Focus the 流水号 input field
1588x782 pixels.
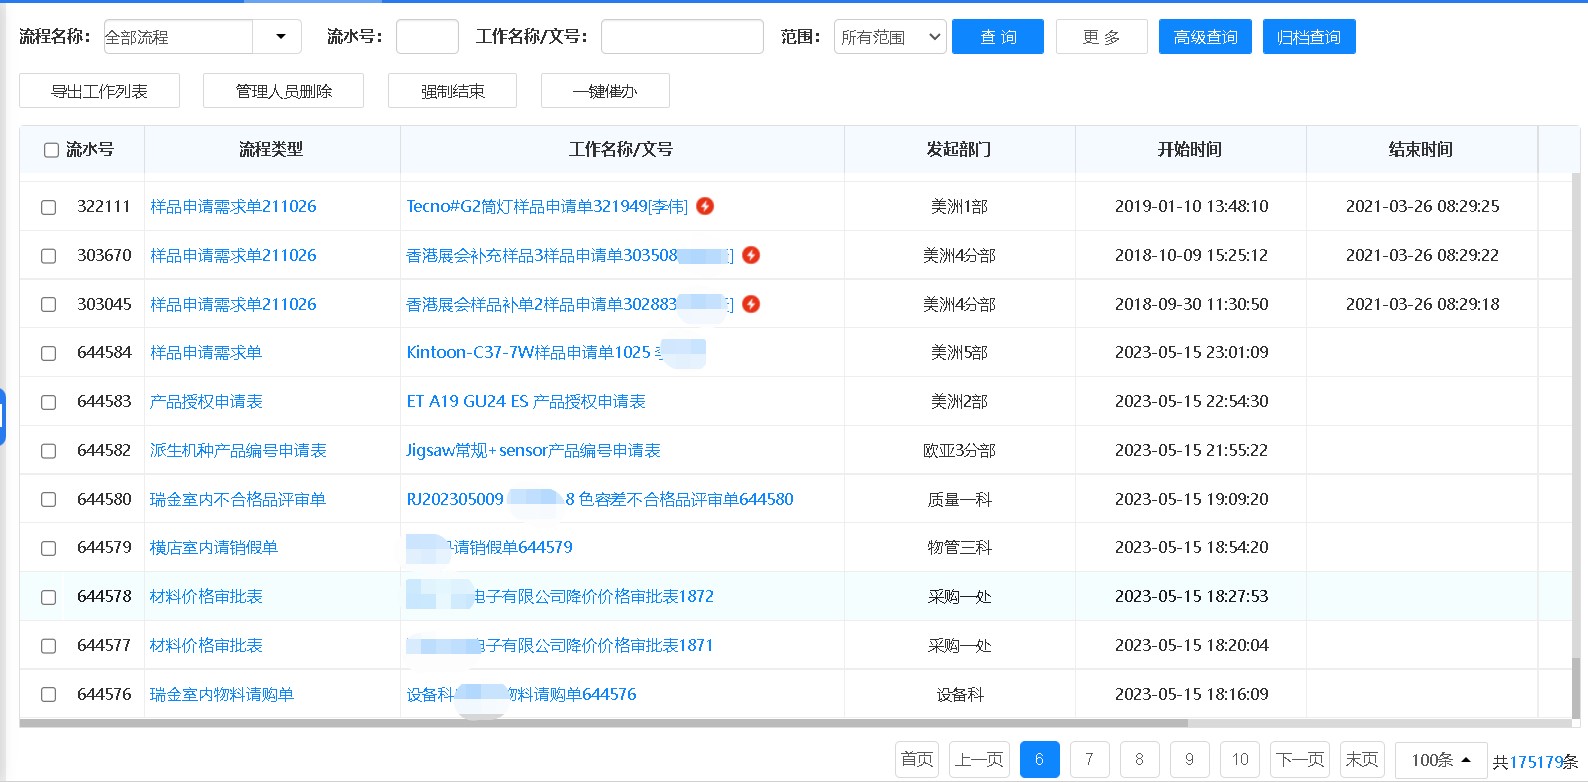click(427, 37)
